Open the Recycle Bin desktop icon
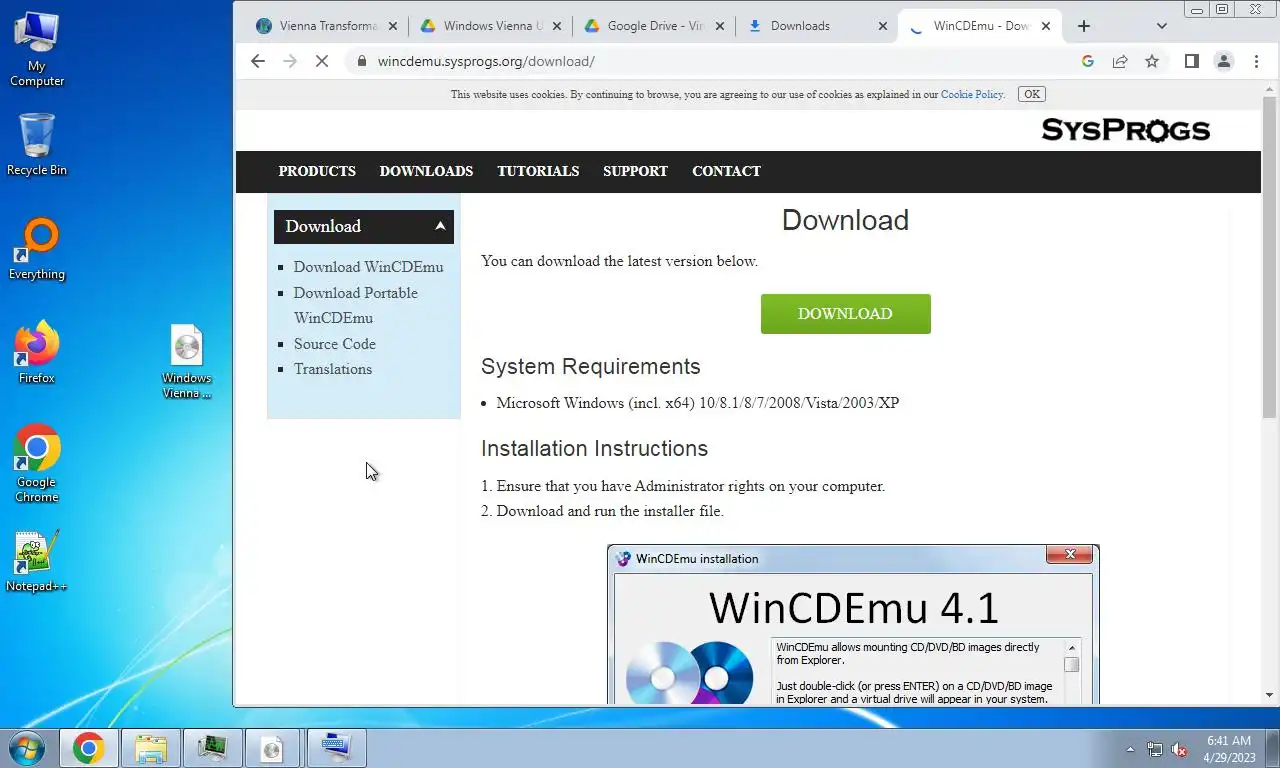This screenshot has height=768, width=1280. point(37,145)
